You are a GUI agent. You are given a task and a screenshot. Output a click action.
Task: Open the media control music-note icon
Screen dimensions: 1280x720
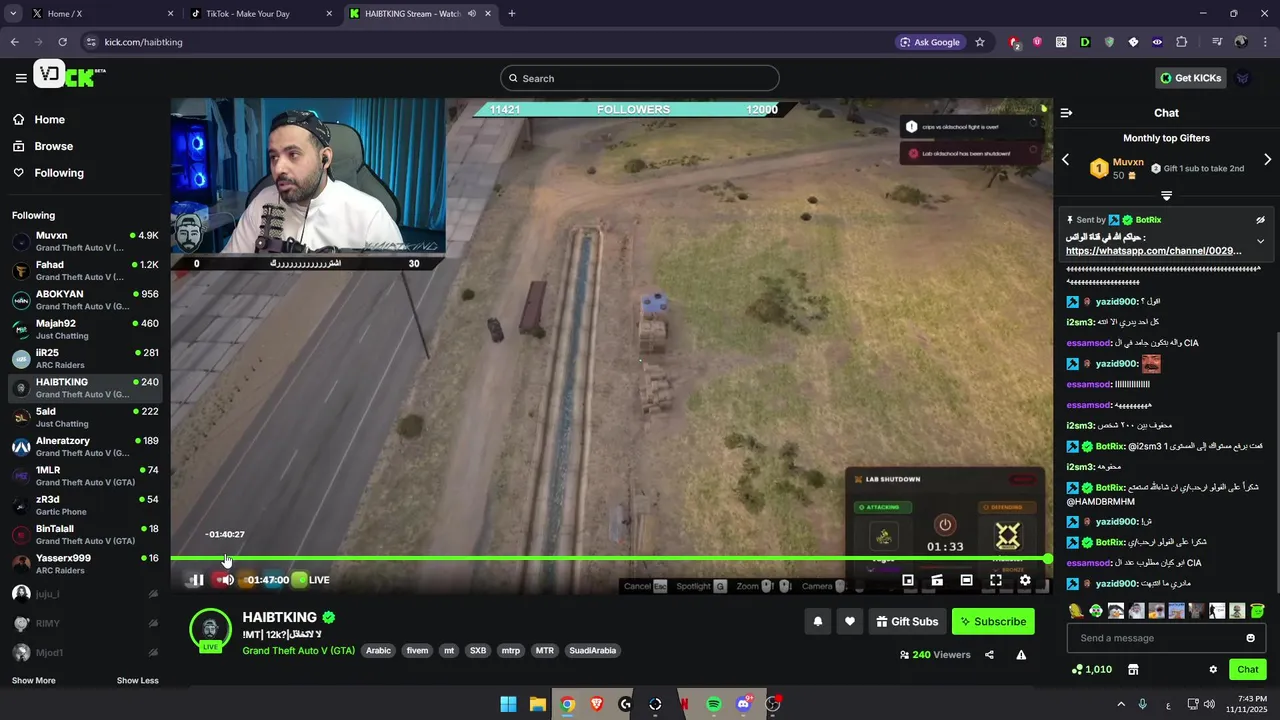pos(1217,42)
